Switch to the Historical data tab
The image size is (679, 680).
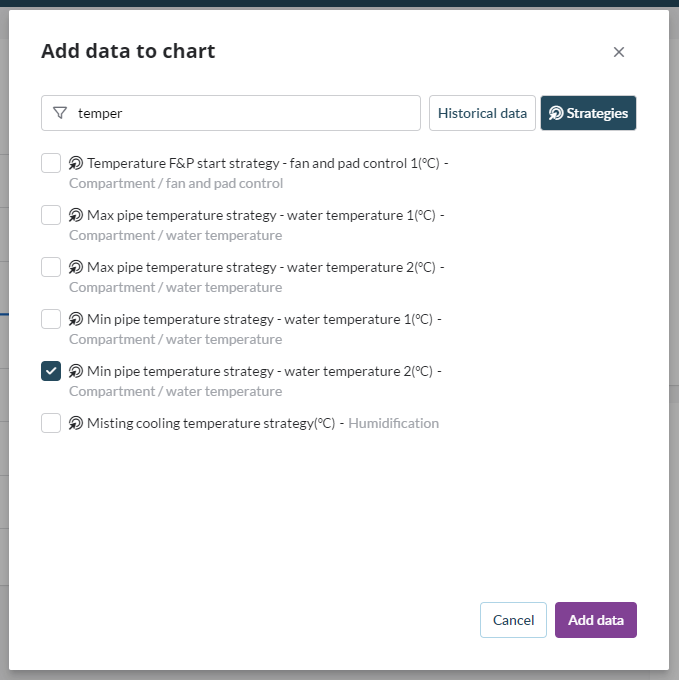(482, 113)
